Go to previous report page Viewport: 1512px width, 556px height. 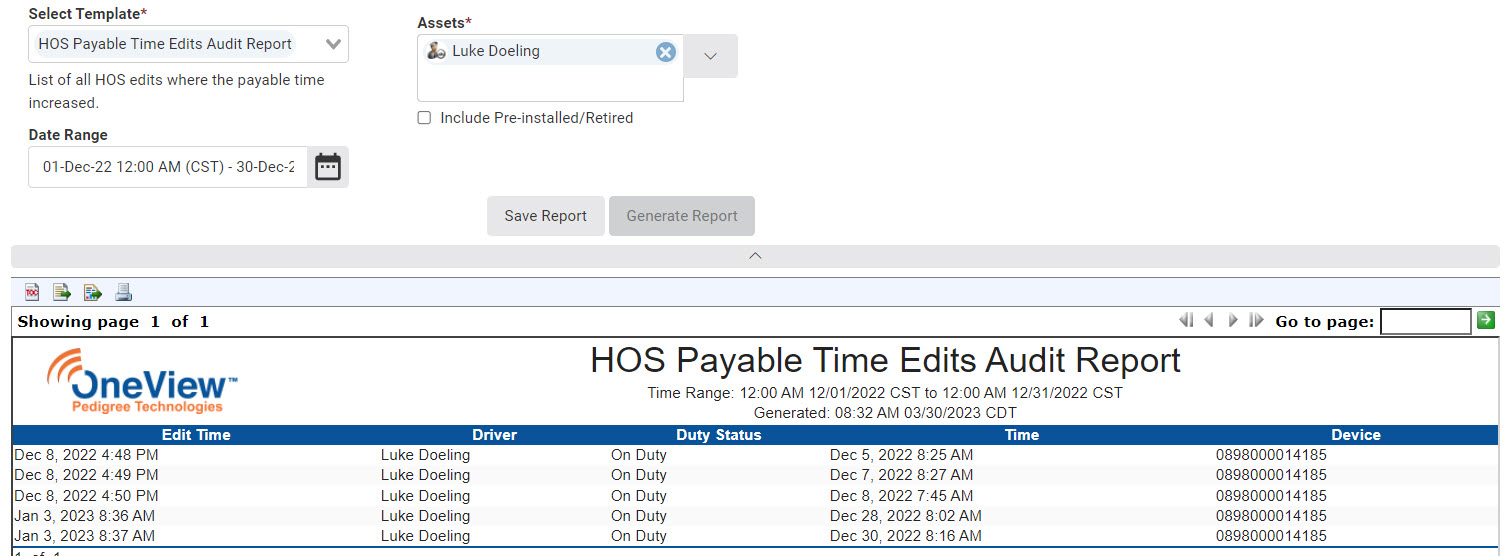click(x=1209, y=321)
